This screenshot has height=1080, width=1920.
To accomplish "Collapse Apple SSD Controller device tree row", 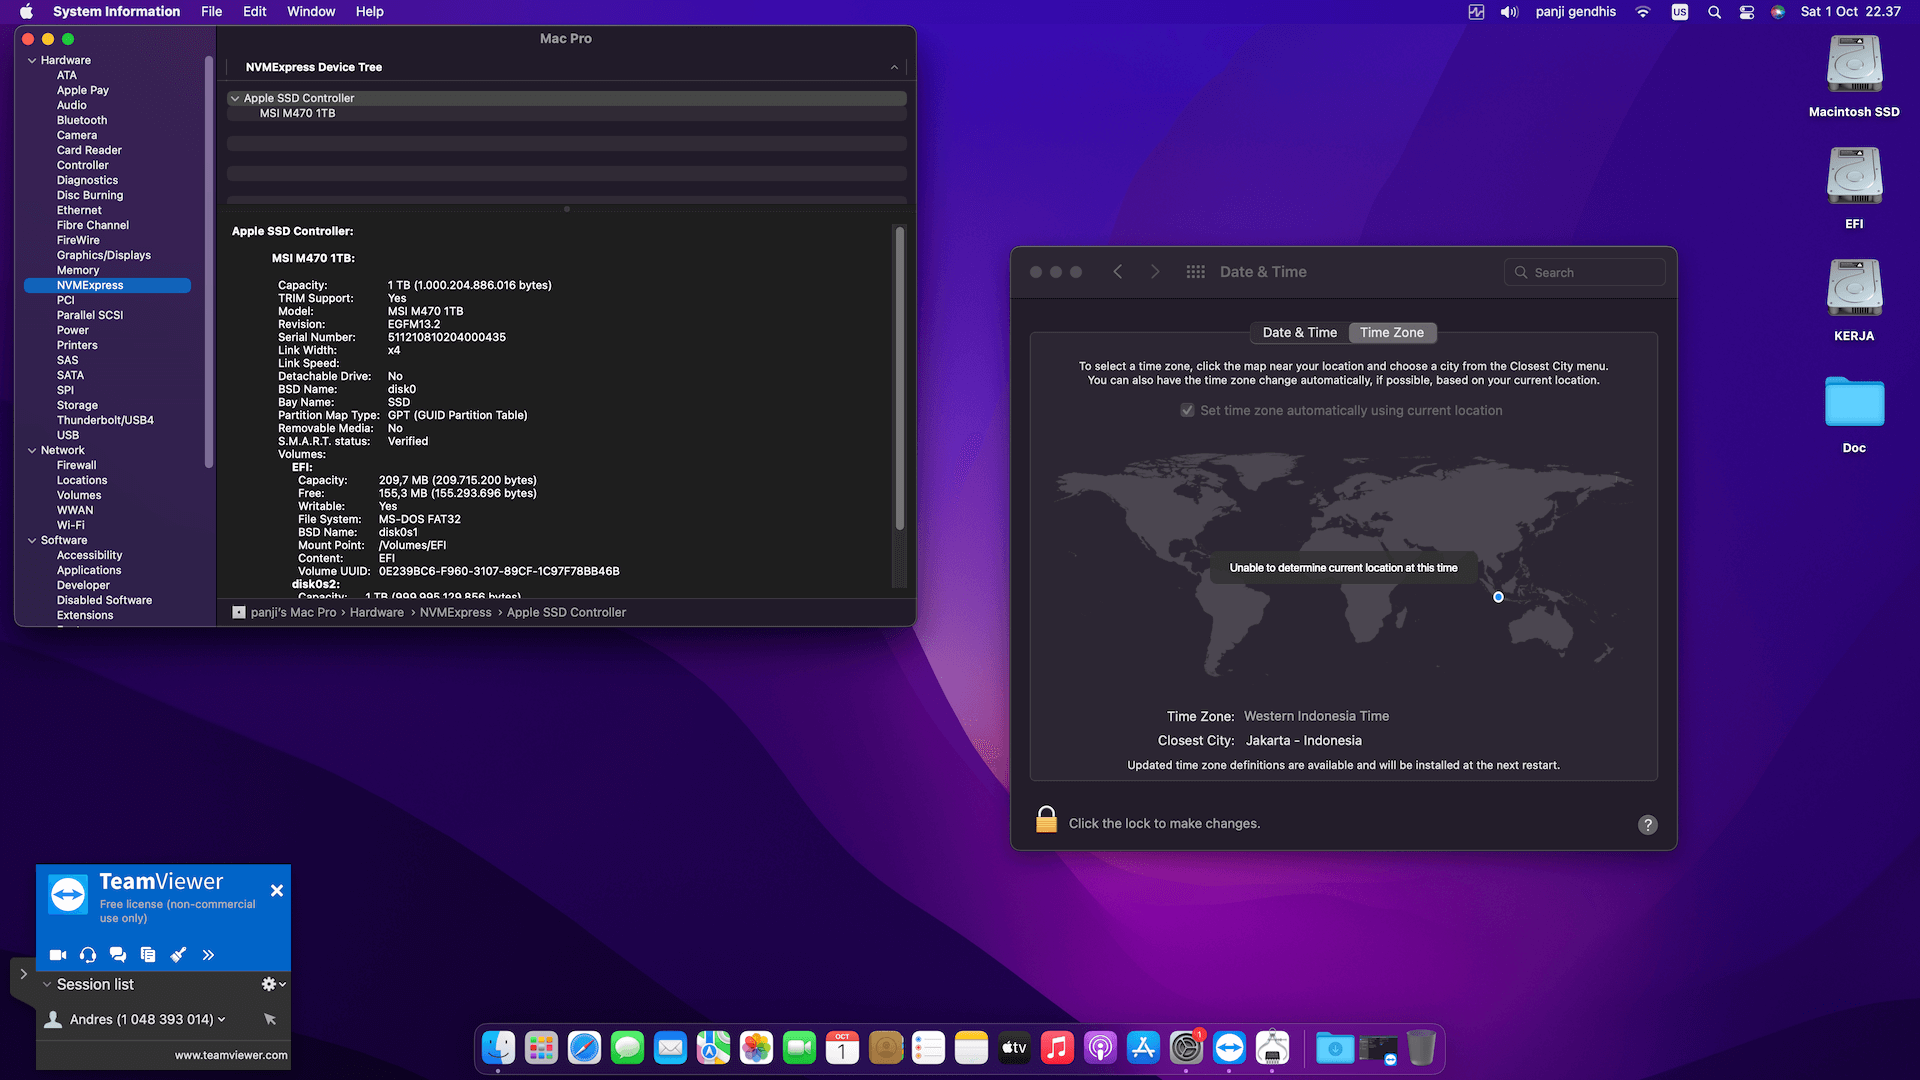I will (235, 98).
